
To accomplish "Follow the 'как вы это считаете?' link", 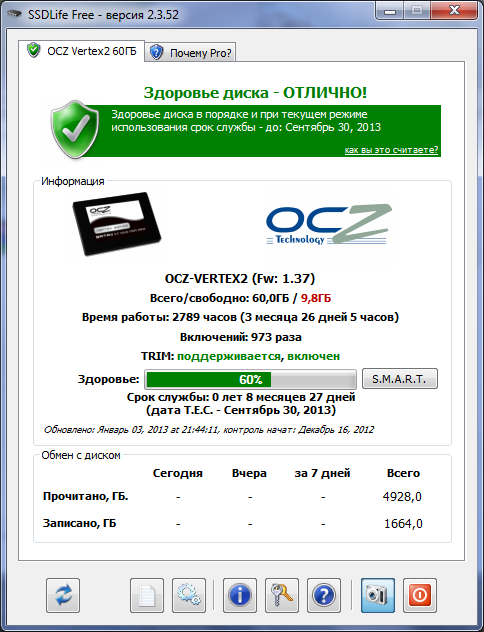I will [391, 150].
